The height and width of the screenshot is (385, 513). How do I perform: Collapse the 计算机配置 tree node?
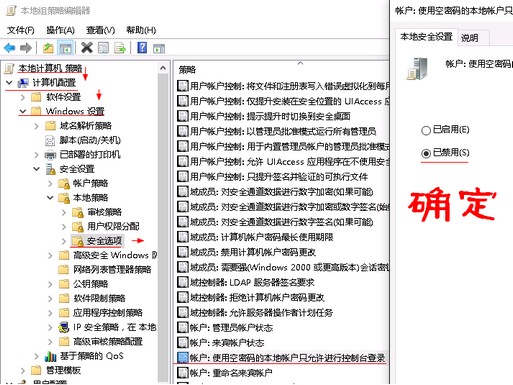pyautogui.click(x=9, y=83)
